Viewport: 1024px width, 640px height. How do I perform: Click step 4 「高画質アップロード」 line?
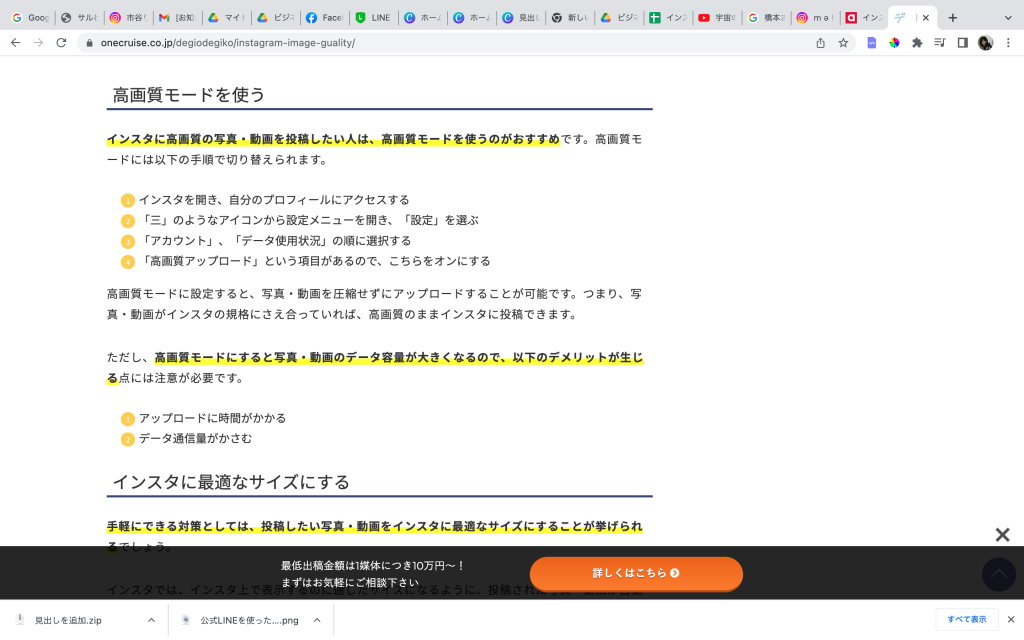click(314, 261)
